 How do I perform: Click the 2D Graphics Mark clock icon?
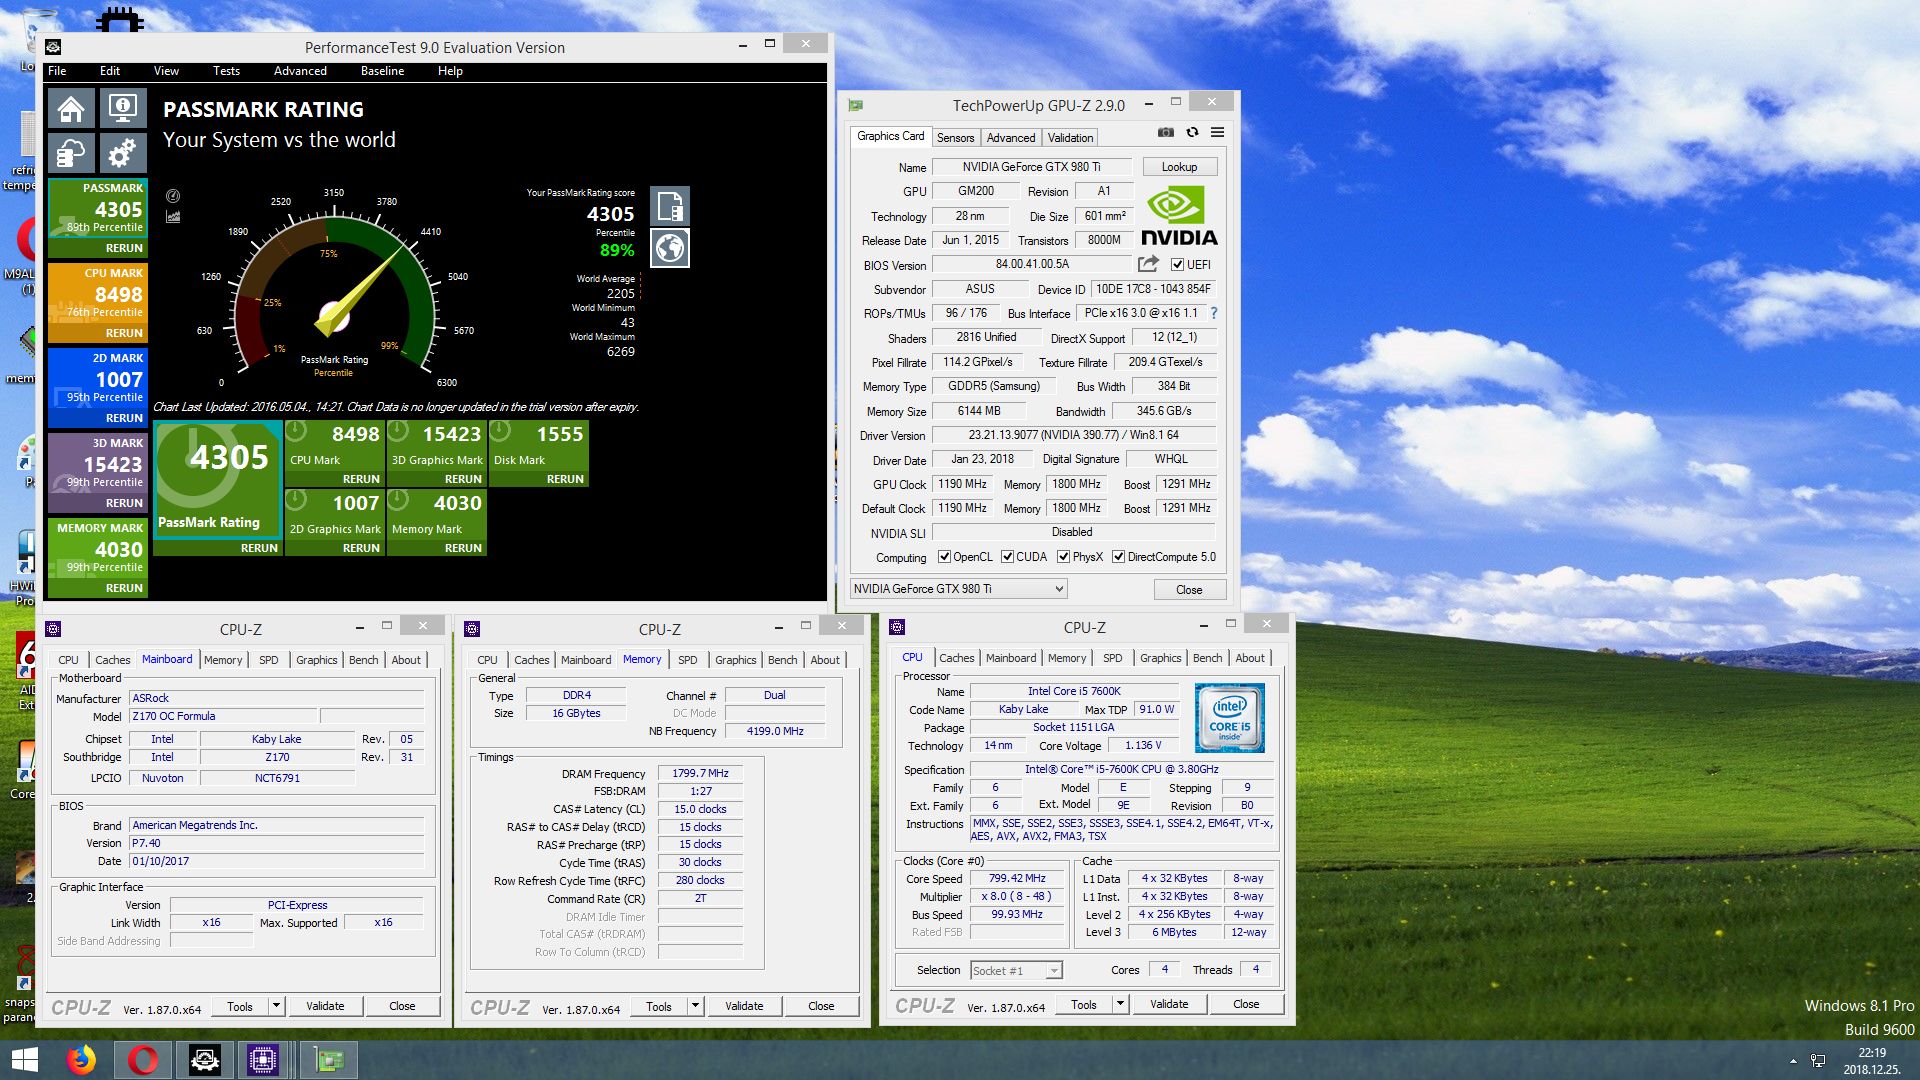pos(297,502)
